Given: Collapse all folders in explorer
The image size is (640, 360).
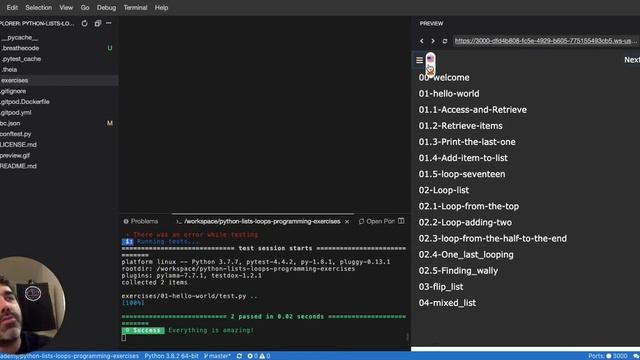Looking at the screenshot, I should [98, 23].
